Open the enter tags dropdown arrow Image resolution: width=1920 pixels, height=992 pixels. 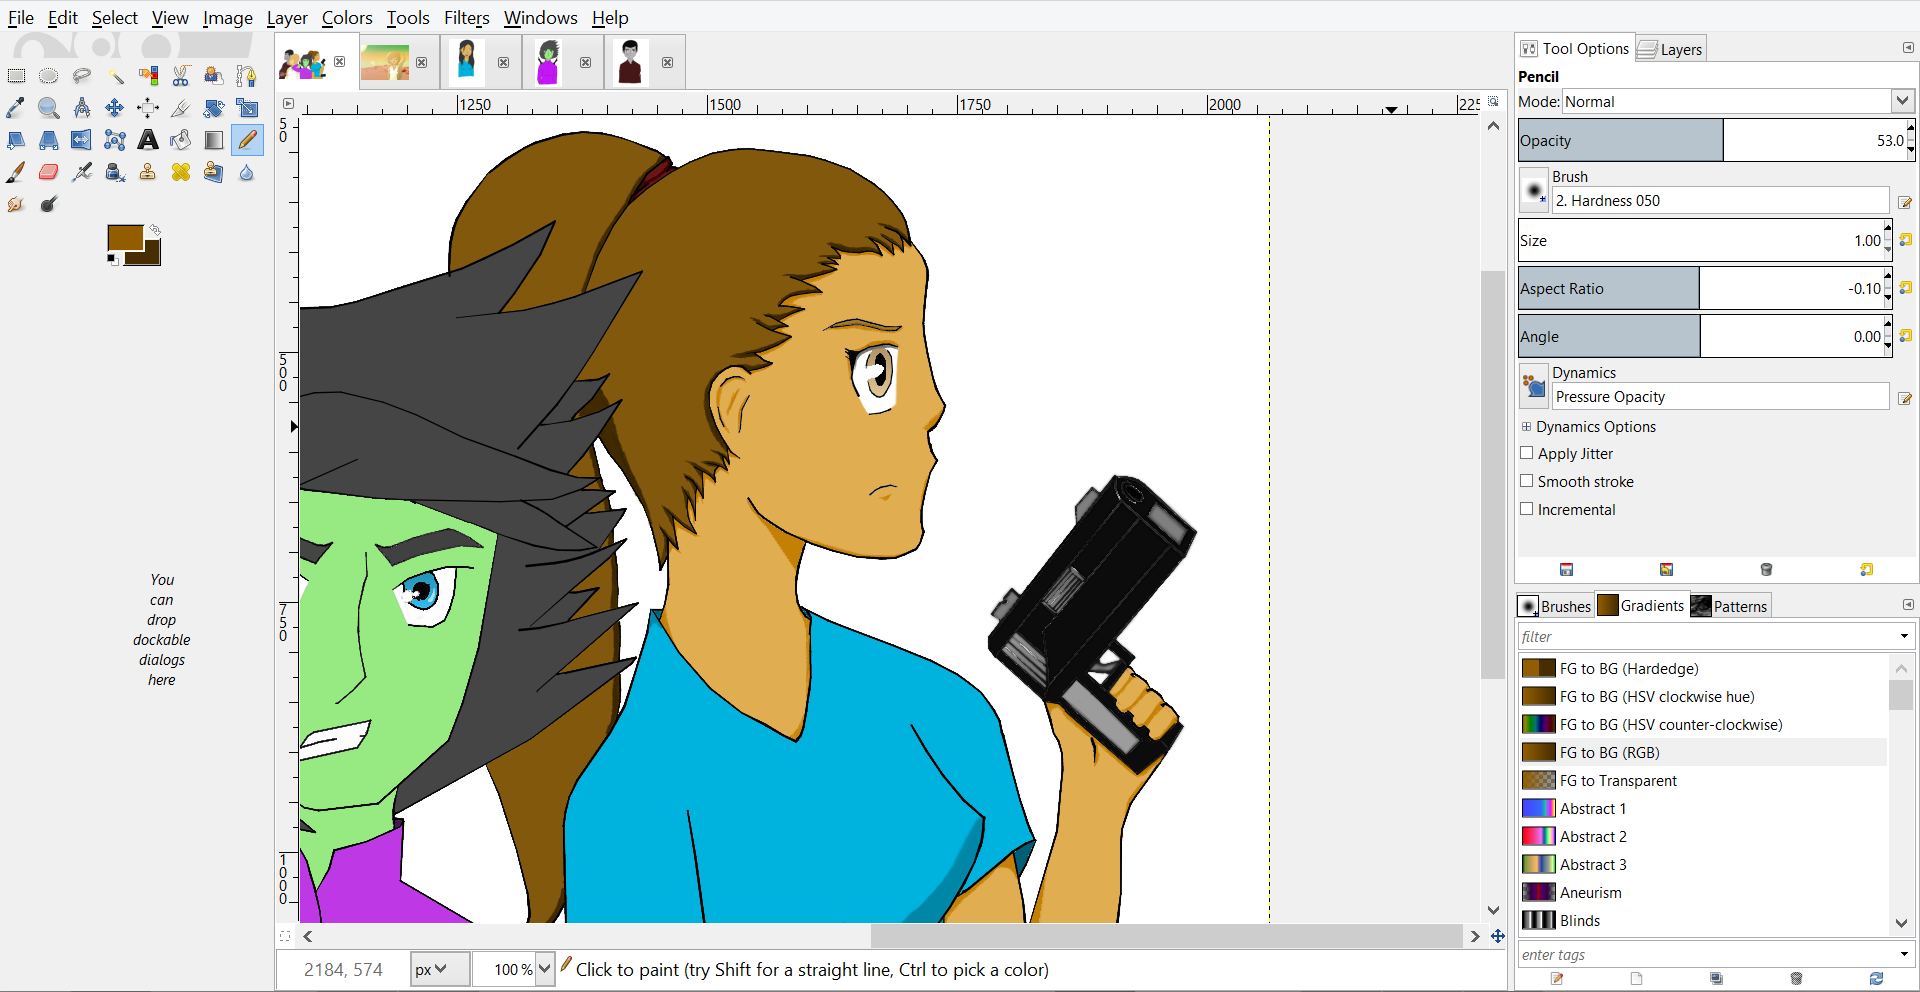click(1904, 955)
